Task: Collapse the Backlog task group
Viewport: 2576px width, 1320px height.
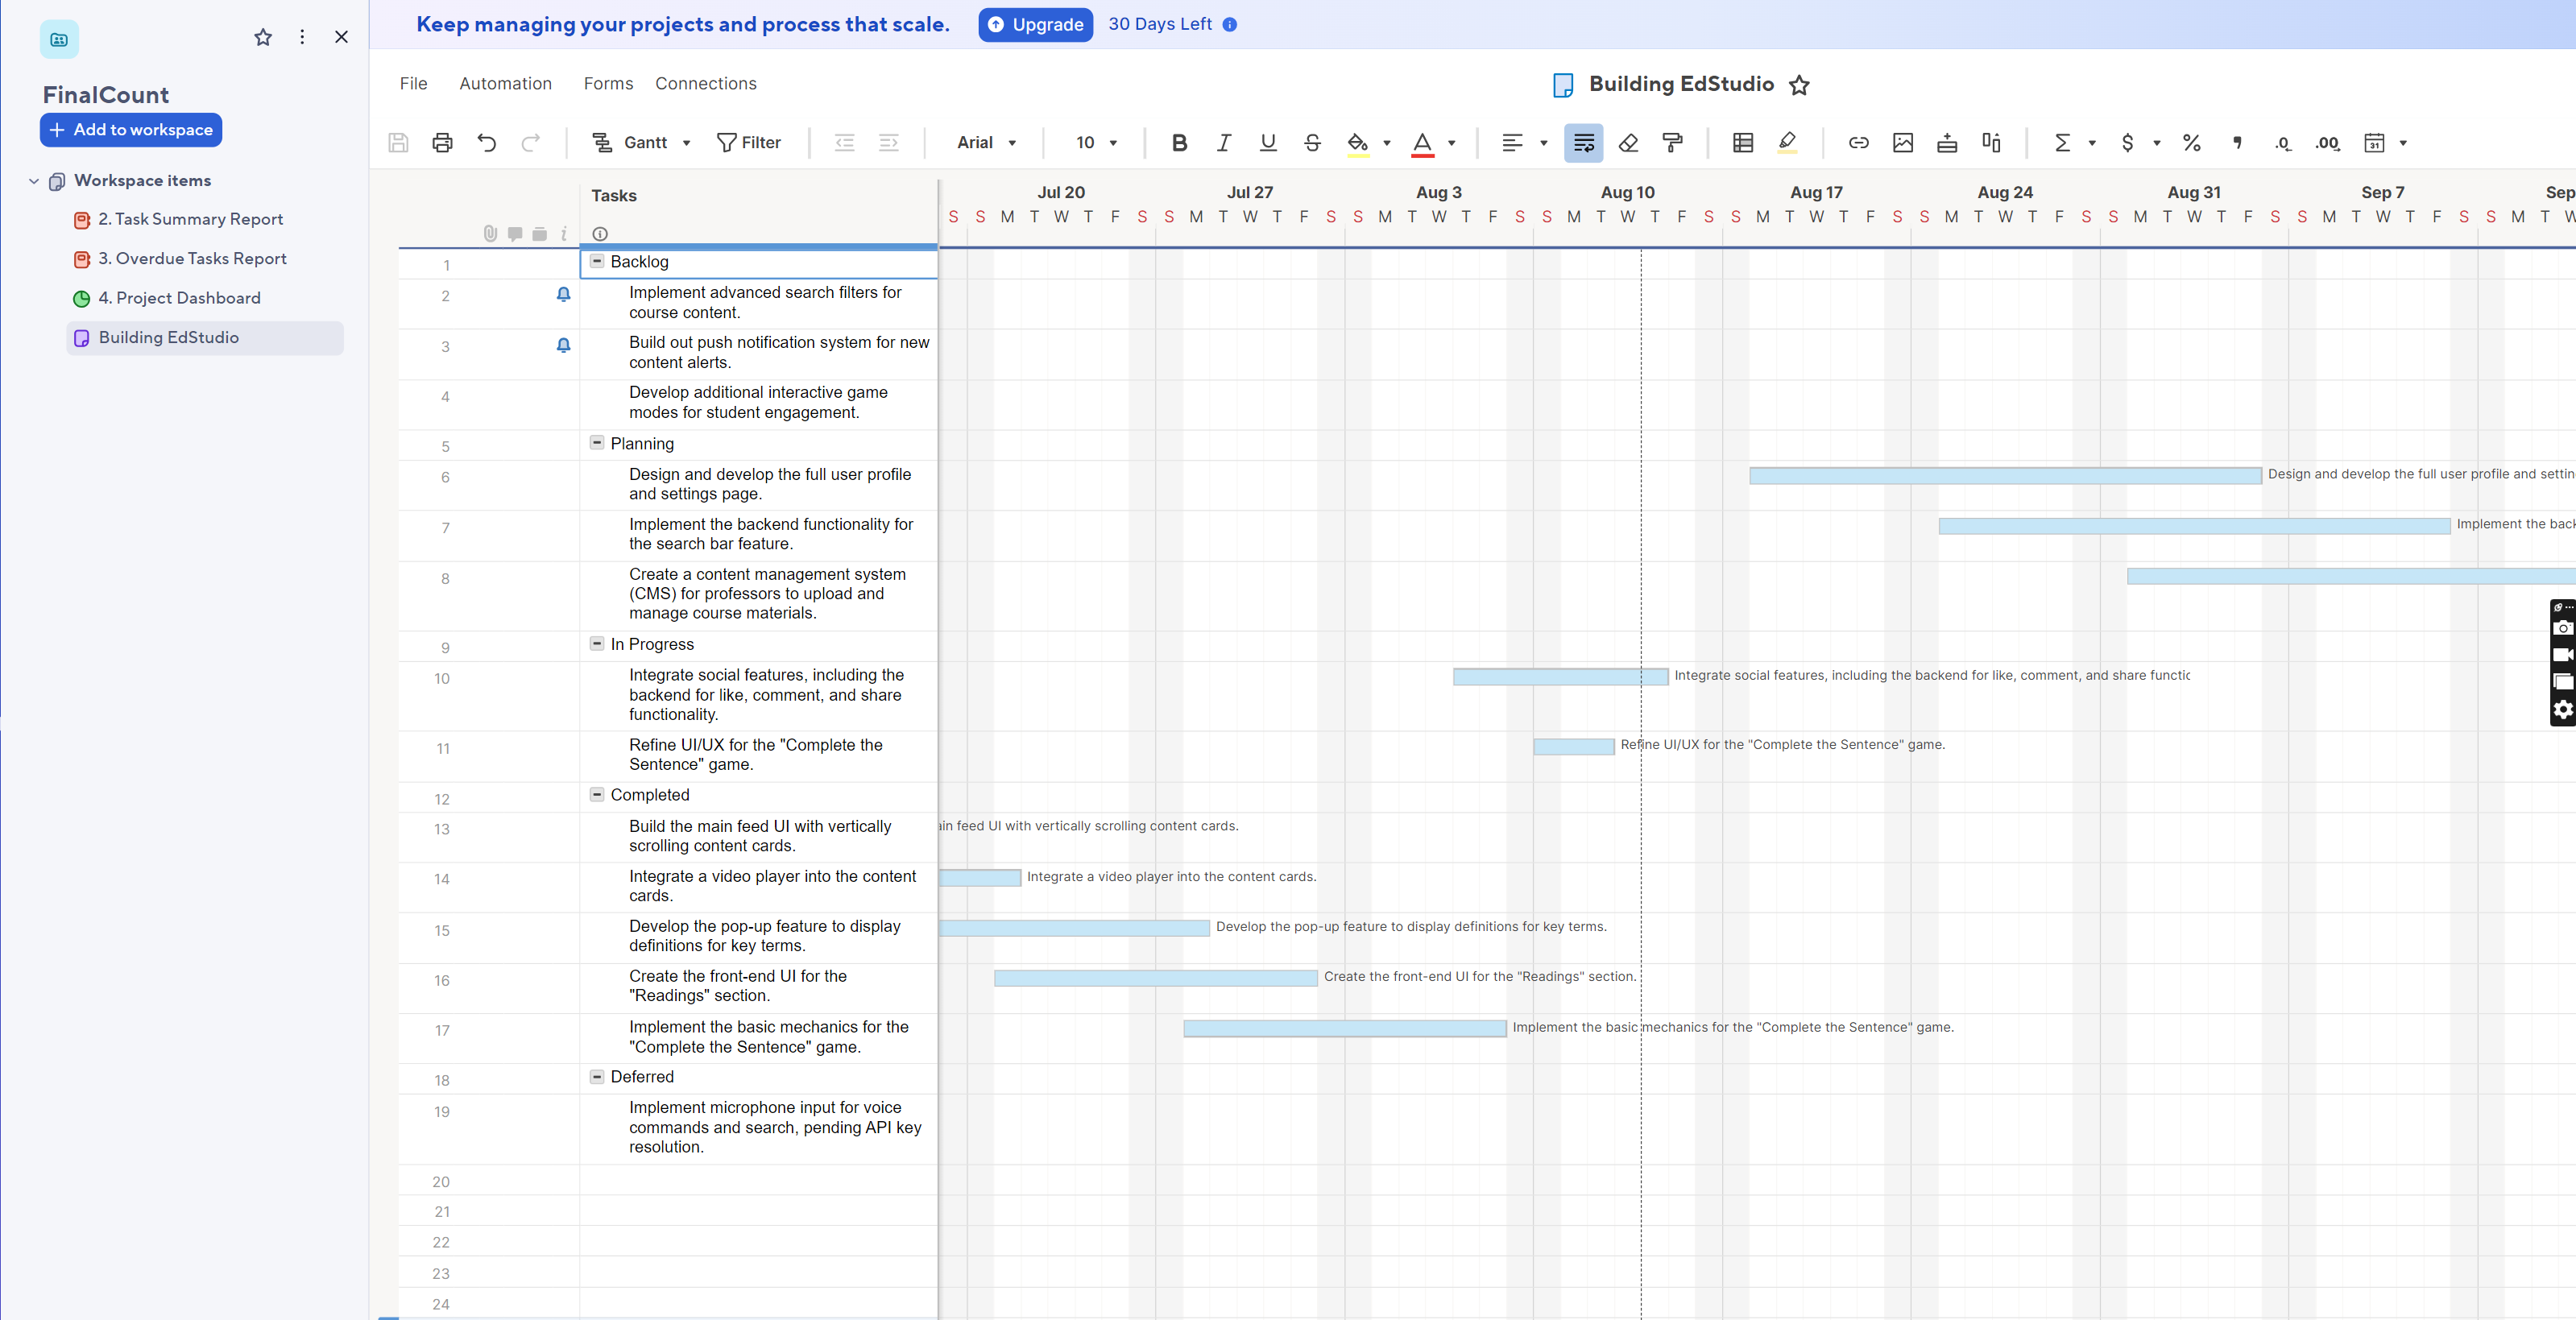Action: (597, 261)
